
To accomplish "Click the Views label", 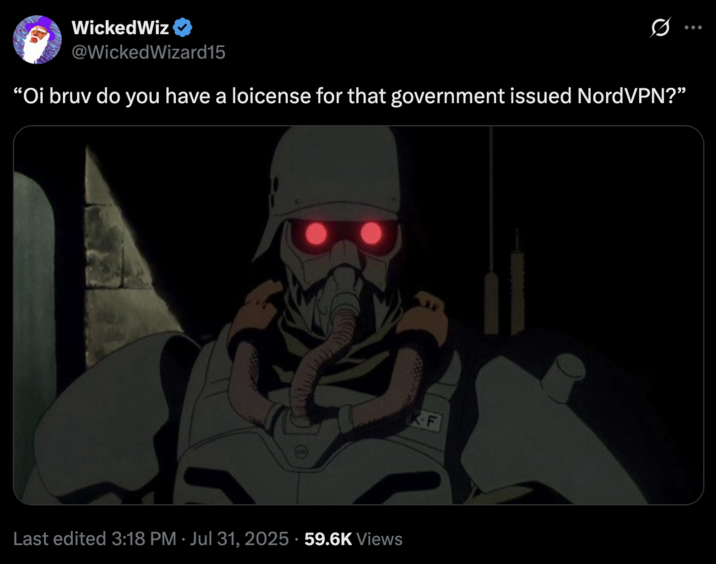I will coord(379,539).
